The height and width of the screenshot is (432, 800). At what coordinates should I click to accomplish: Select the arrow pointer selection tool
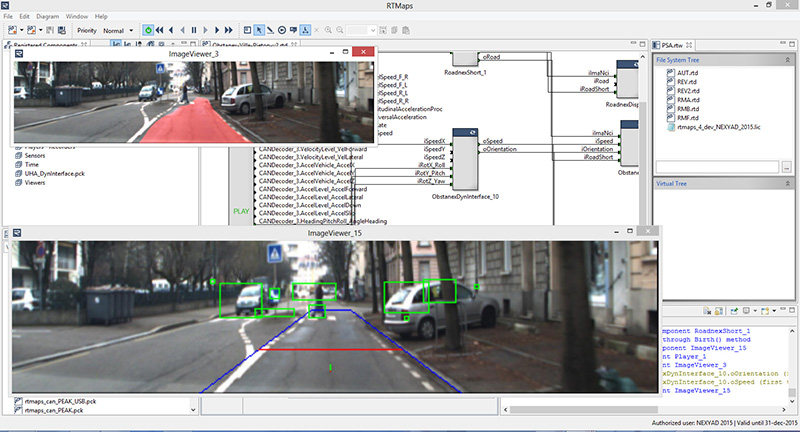(x=259, y=31)
